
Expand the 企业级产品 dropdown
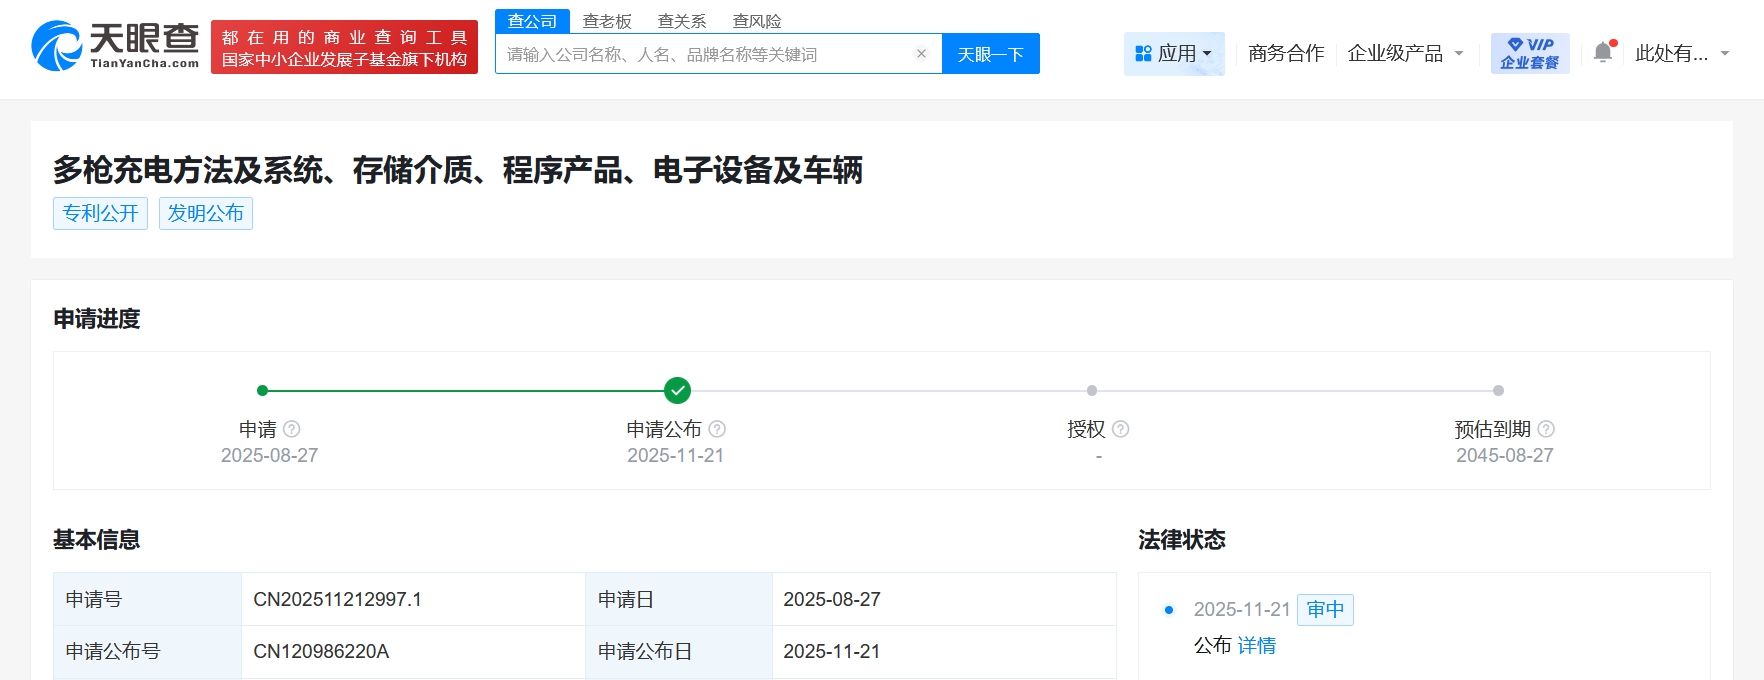coord(1405,53)
